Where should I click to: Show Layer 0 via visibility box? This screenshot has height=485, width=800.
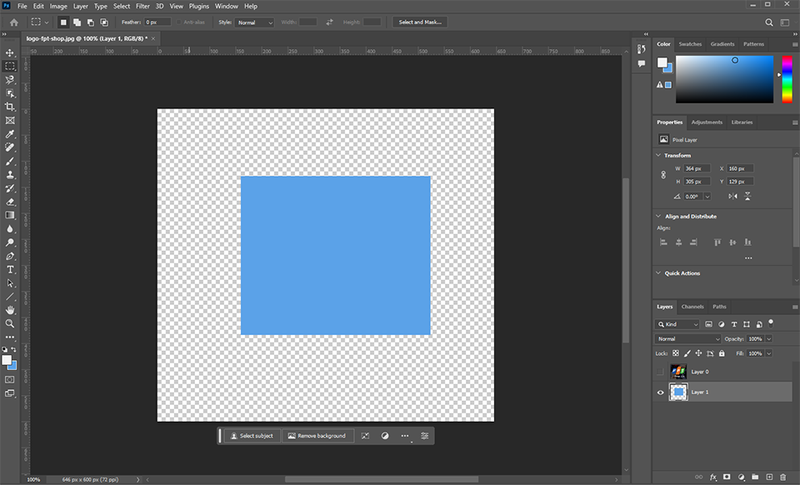click(660, 372)
